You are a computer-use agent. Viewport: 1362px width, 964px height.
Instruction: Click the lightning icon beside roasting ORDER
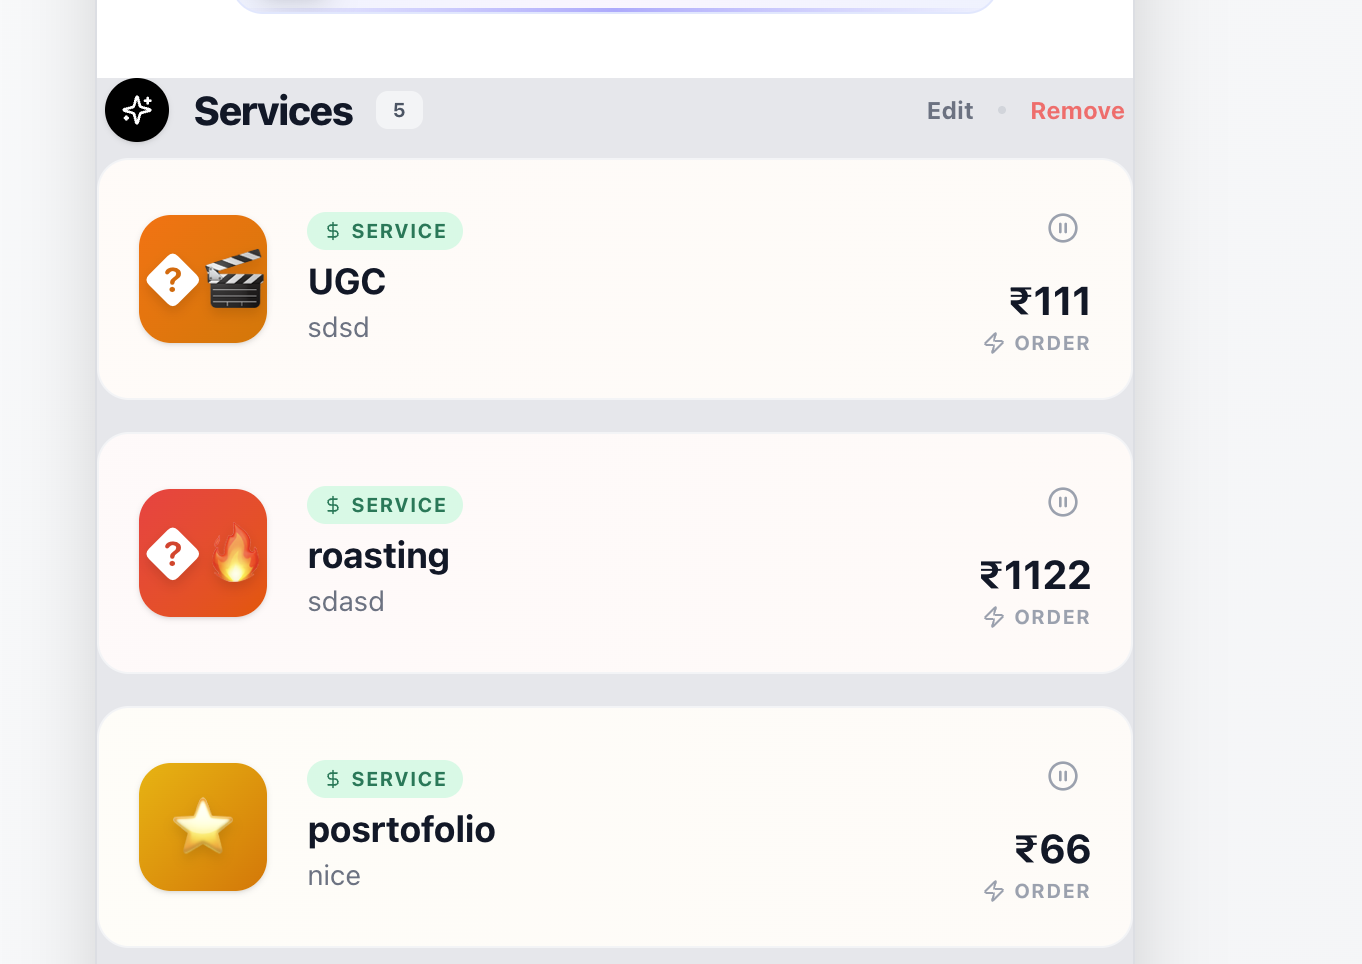point(992,617)
